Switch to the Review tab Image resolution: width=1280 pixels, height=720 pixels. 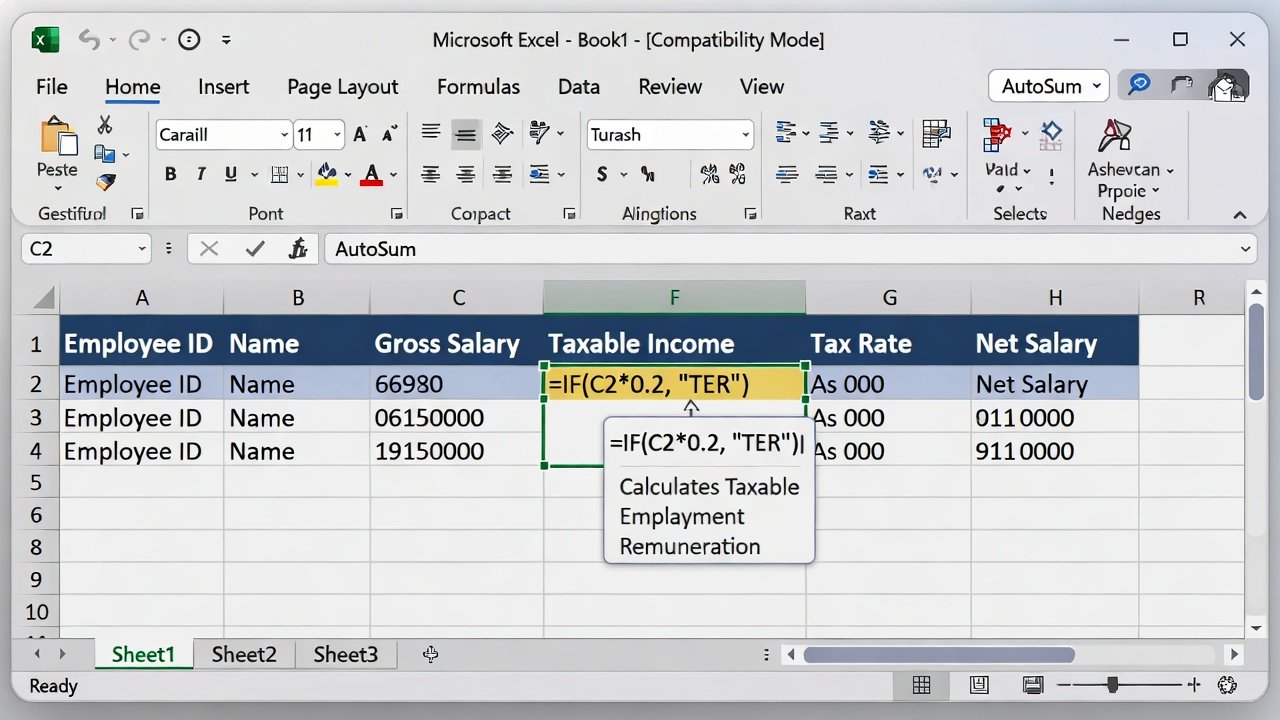pyautogui.click(x=670, y=87)
